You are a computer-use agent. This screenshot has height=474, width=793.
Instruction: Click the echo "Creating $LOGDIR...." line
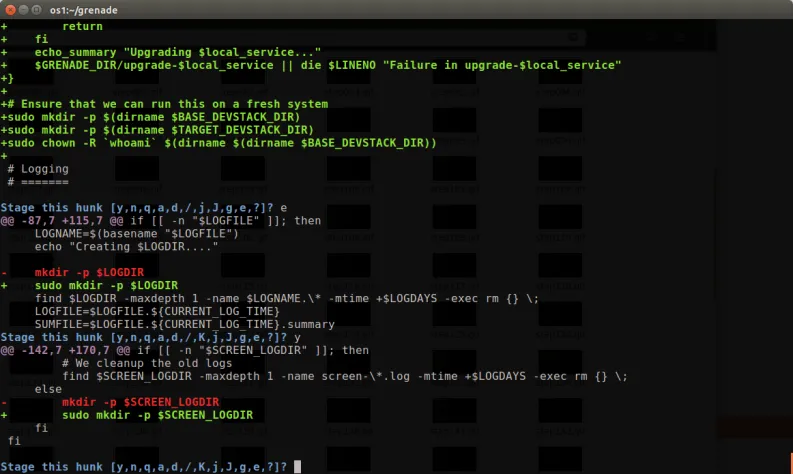pos(126,247)
